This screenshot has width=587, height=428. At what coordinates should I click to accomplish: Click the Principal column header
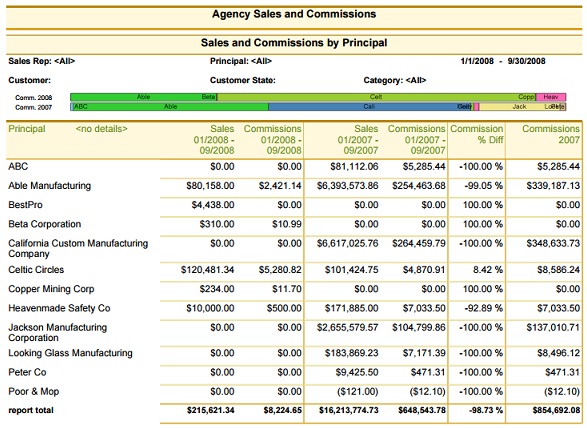click(27, 129)
